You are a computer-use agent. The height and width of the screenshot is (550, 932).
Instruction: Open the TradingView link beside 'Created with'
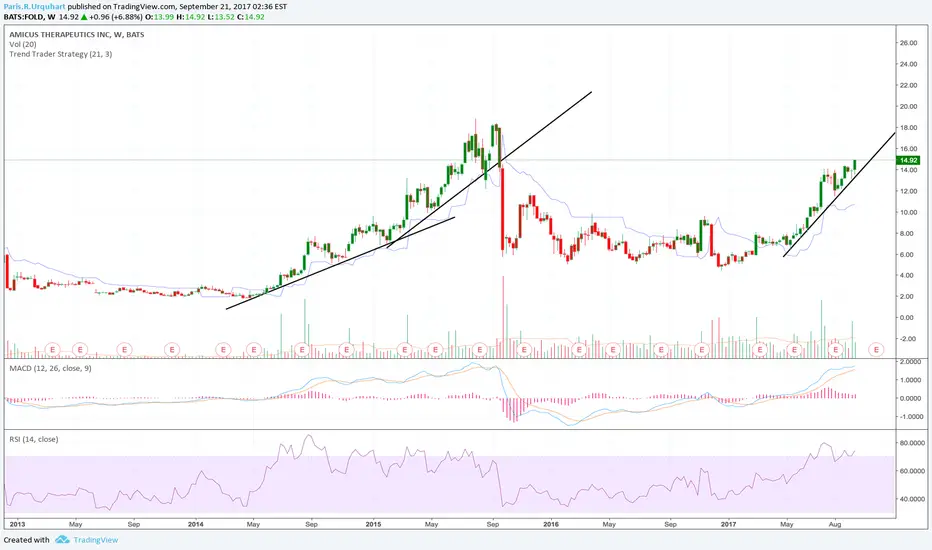[x=96, y=540]
